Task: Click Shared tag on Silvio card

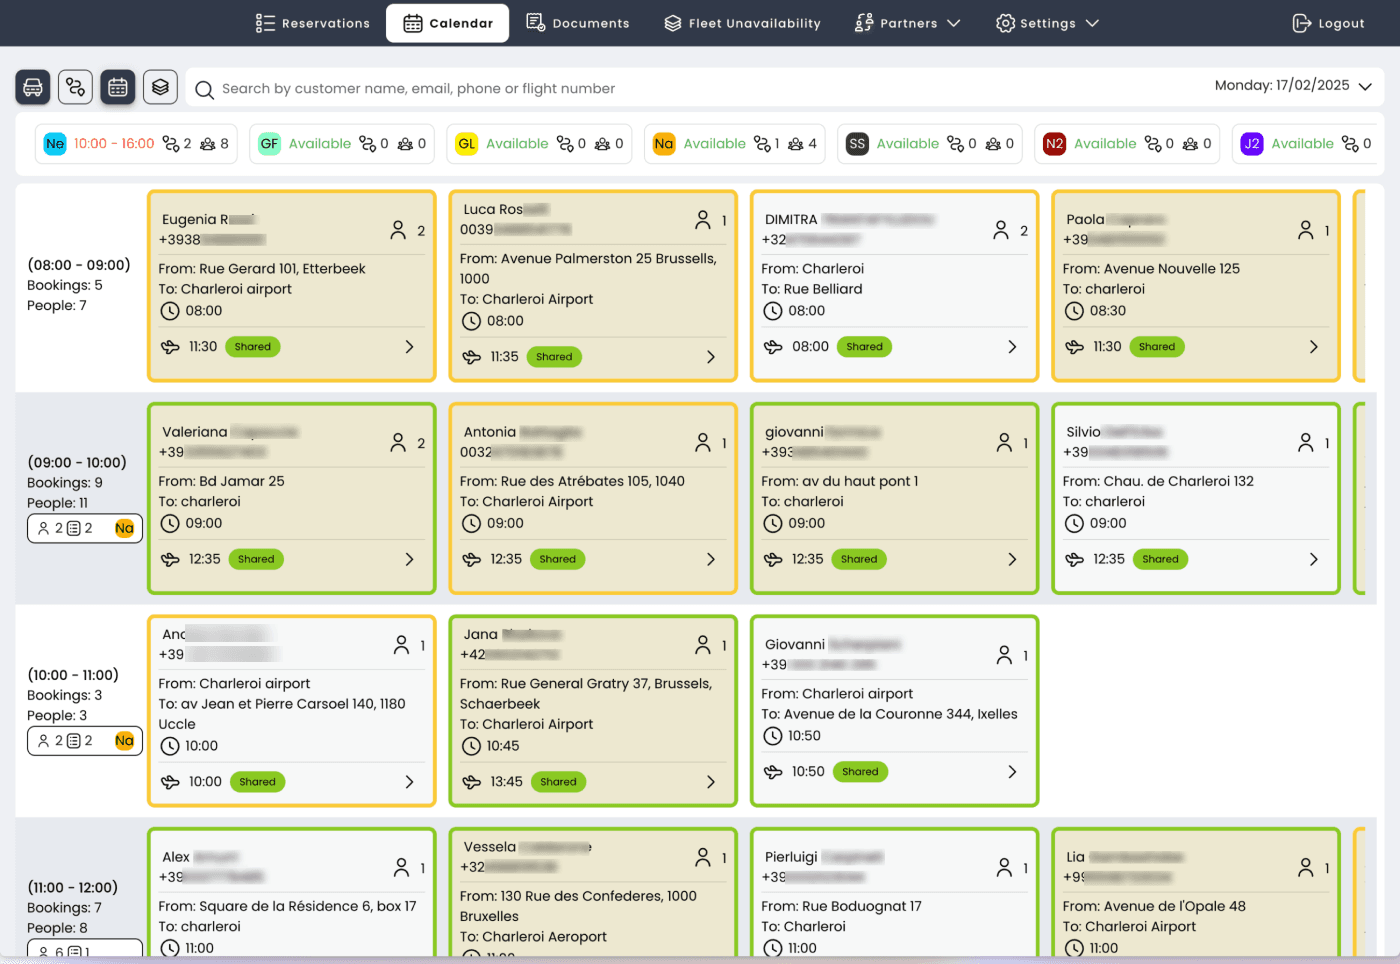Action: [1160, 559]
